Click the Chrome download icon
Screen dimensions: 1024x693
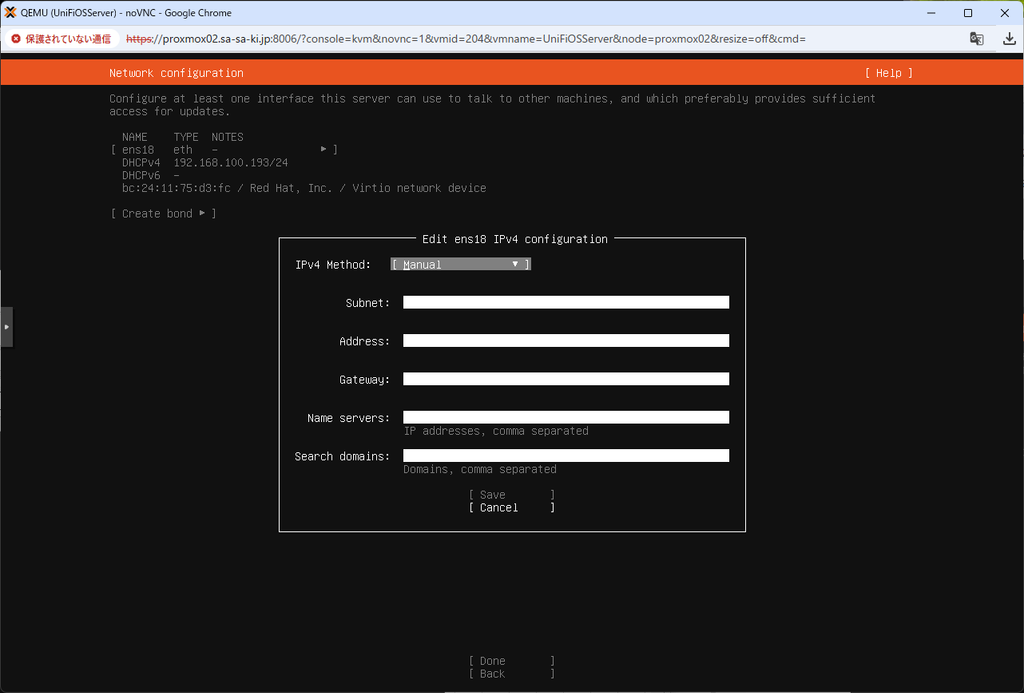1009,39
